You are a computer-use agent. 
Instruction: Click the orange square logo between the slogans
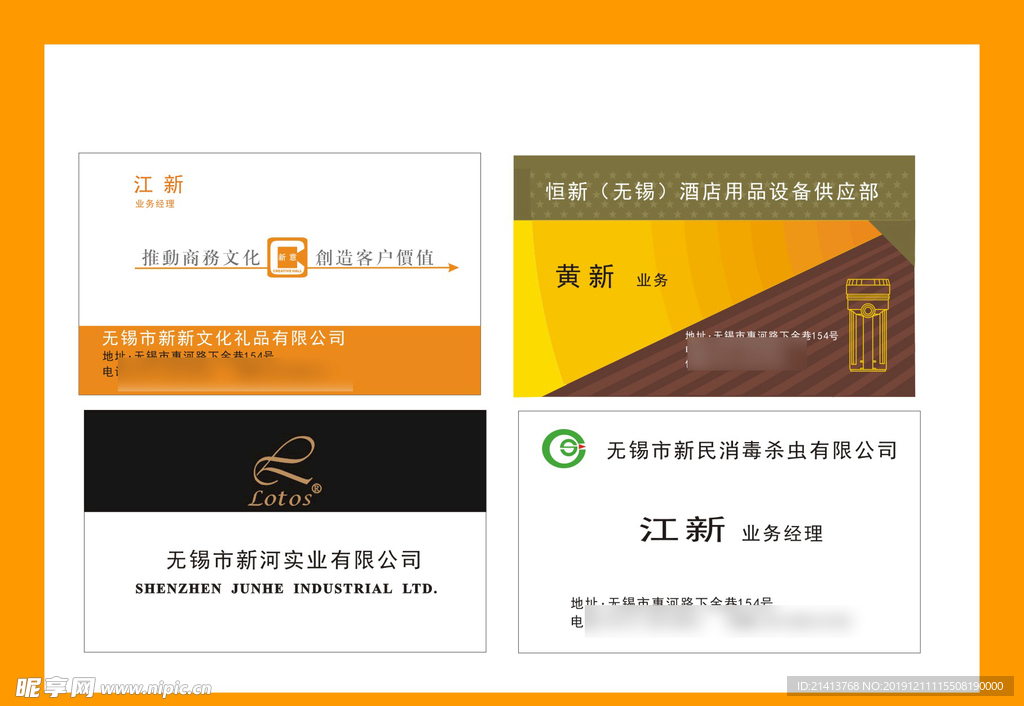(x=287, y=257)
